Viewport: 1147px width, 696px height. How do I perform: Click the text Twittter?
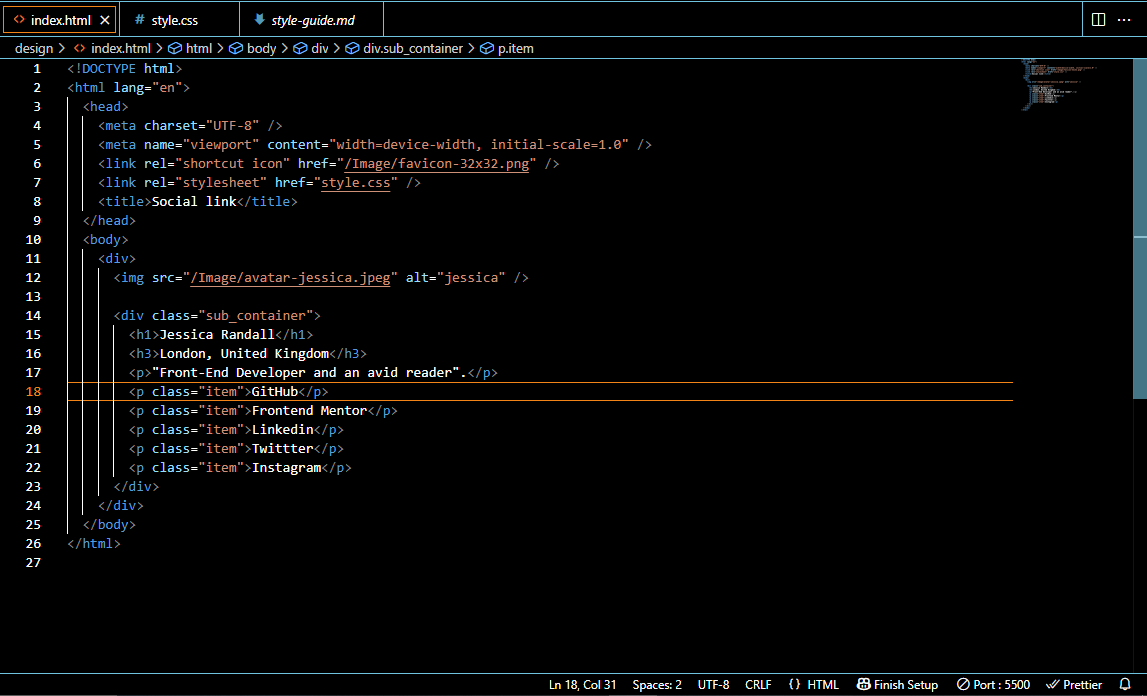click(282, 449)
